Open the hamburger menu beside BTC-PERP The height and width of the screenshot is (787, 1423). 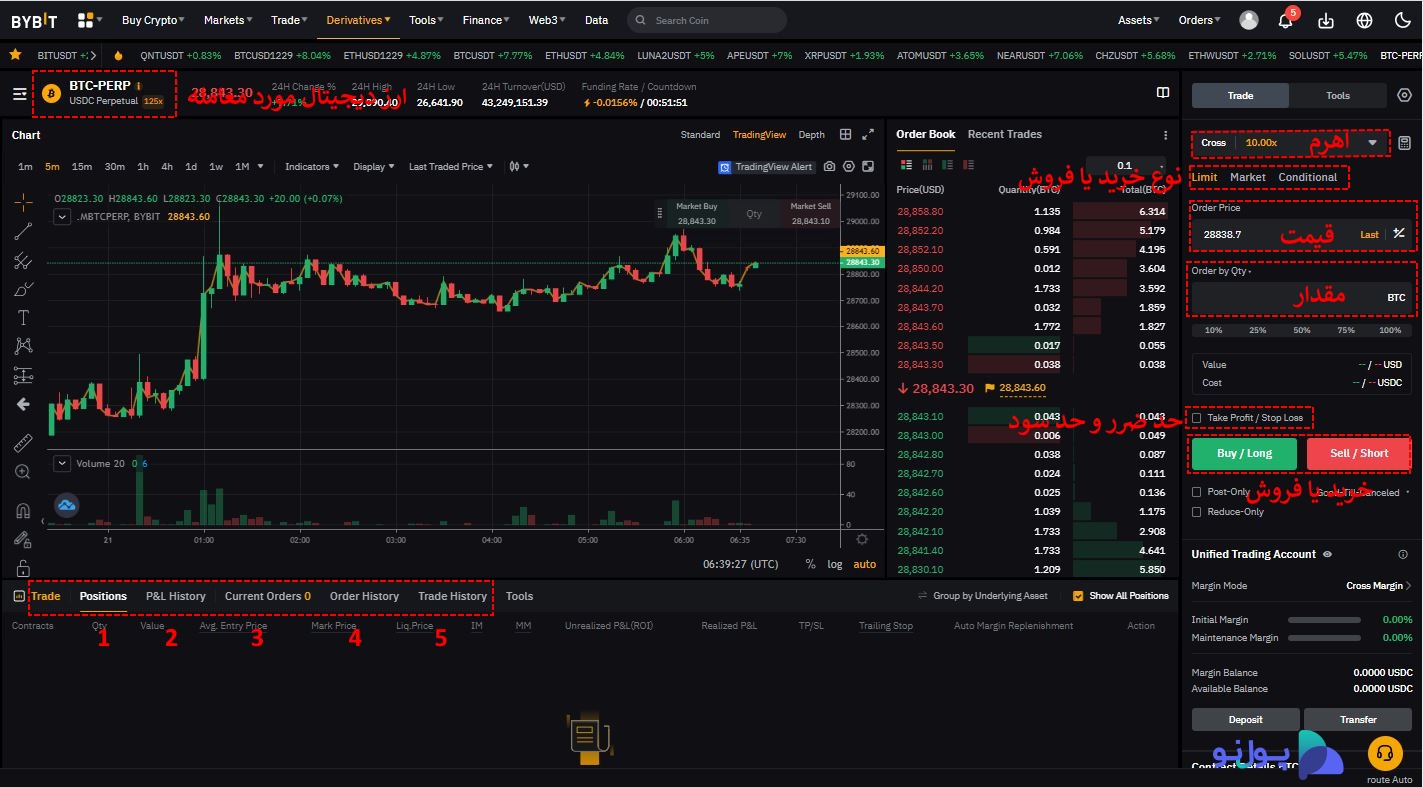click(20, 94)
